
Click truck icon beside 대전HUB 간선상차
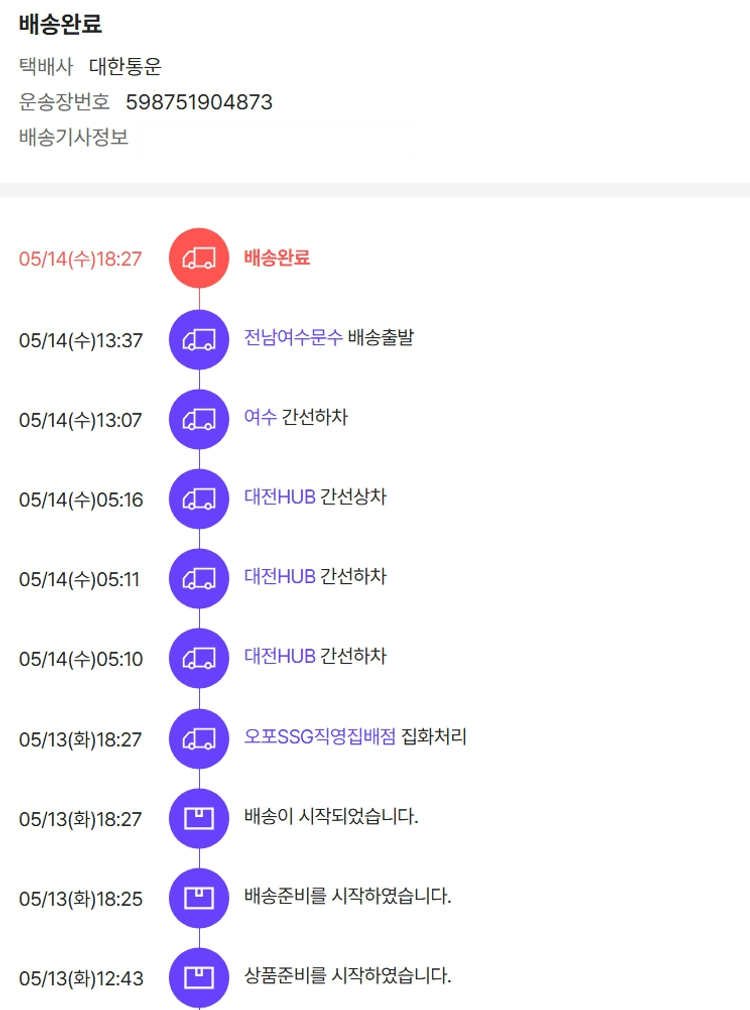[199, 499]
